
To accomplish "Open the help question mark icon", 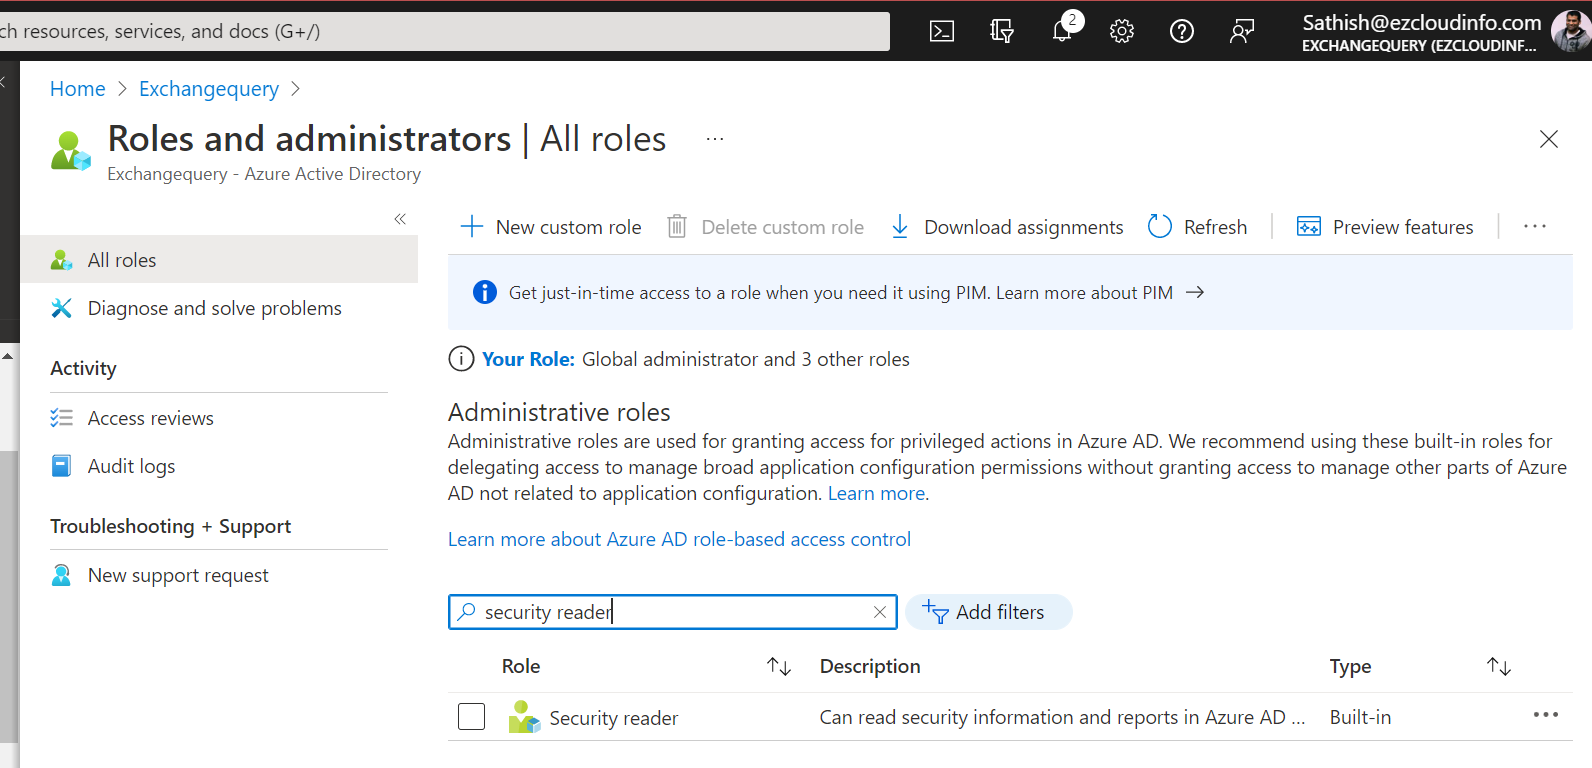I will pyautogui.click(x=1182, y=32).
